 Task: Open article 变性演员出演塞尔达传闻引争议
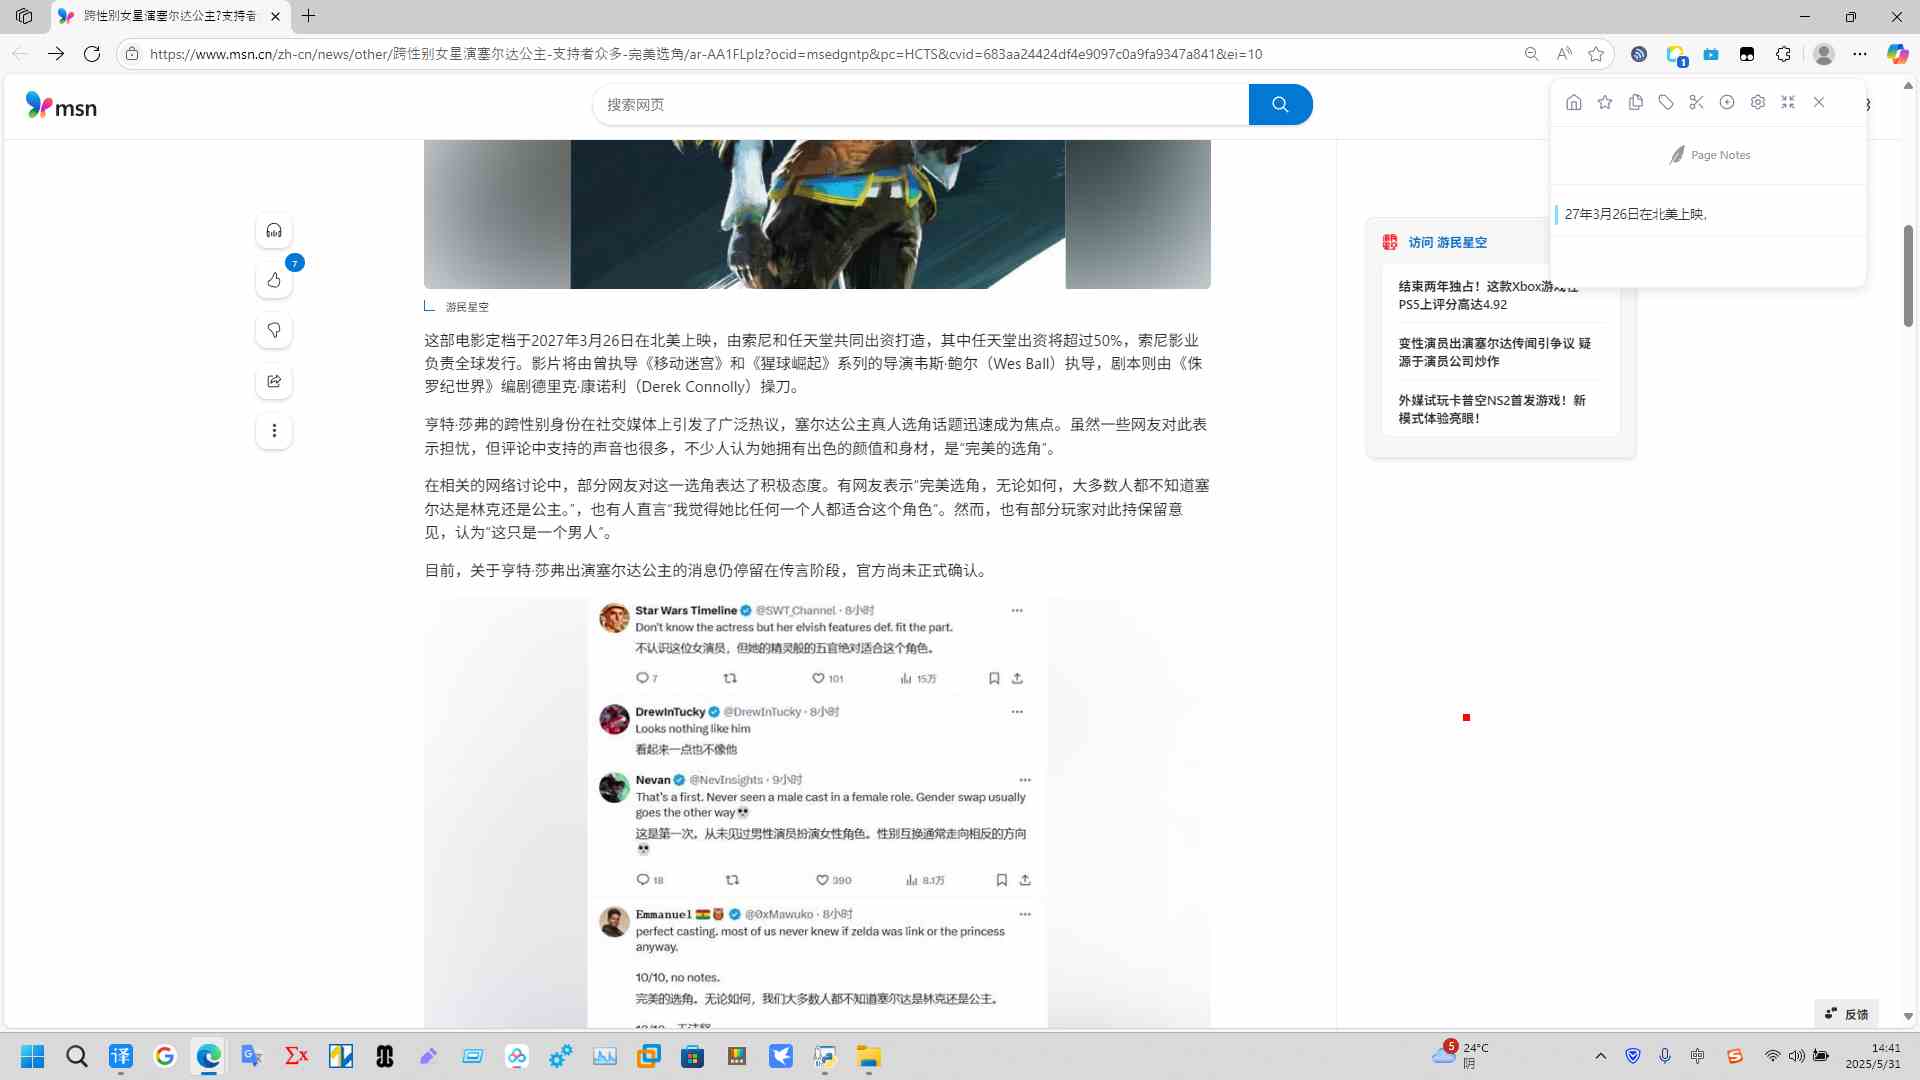tap(1494, 352)
